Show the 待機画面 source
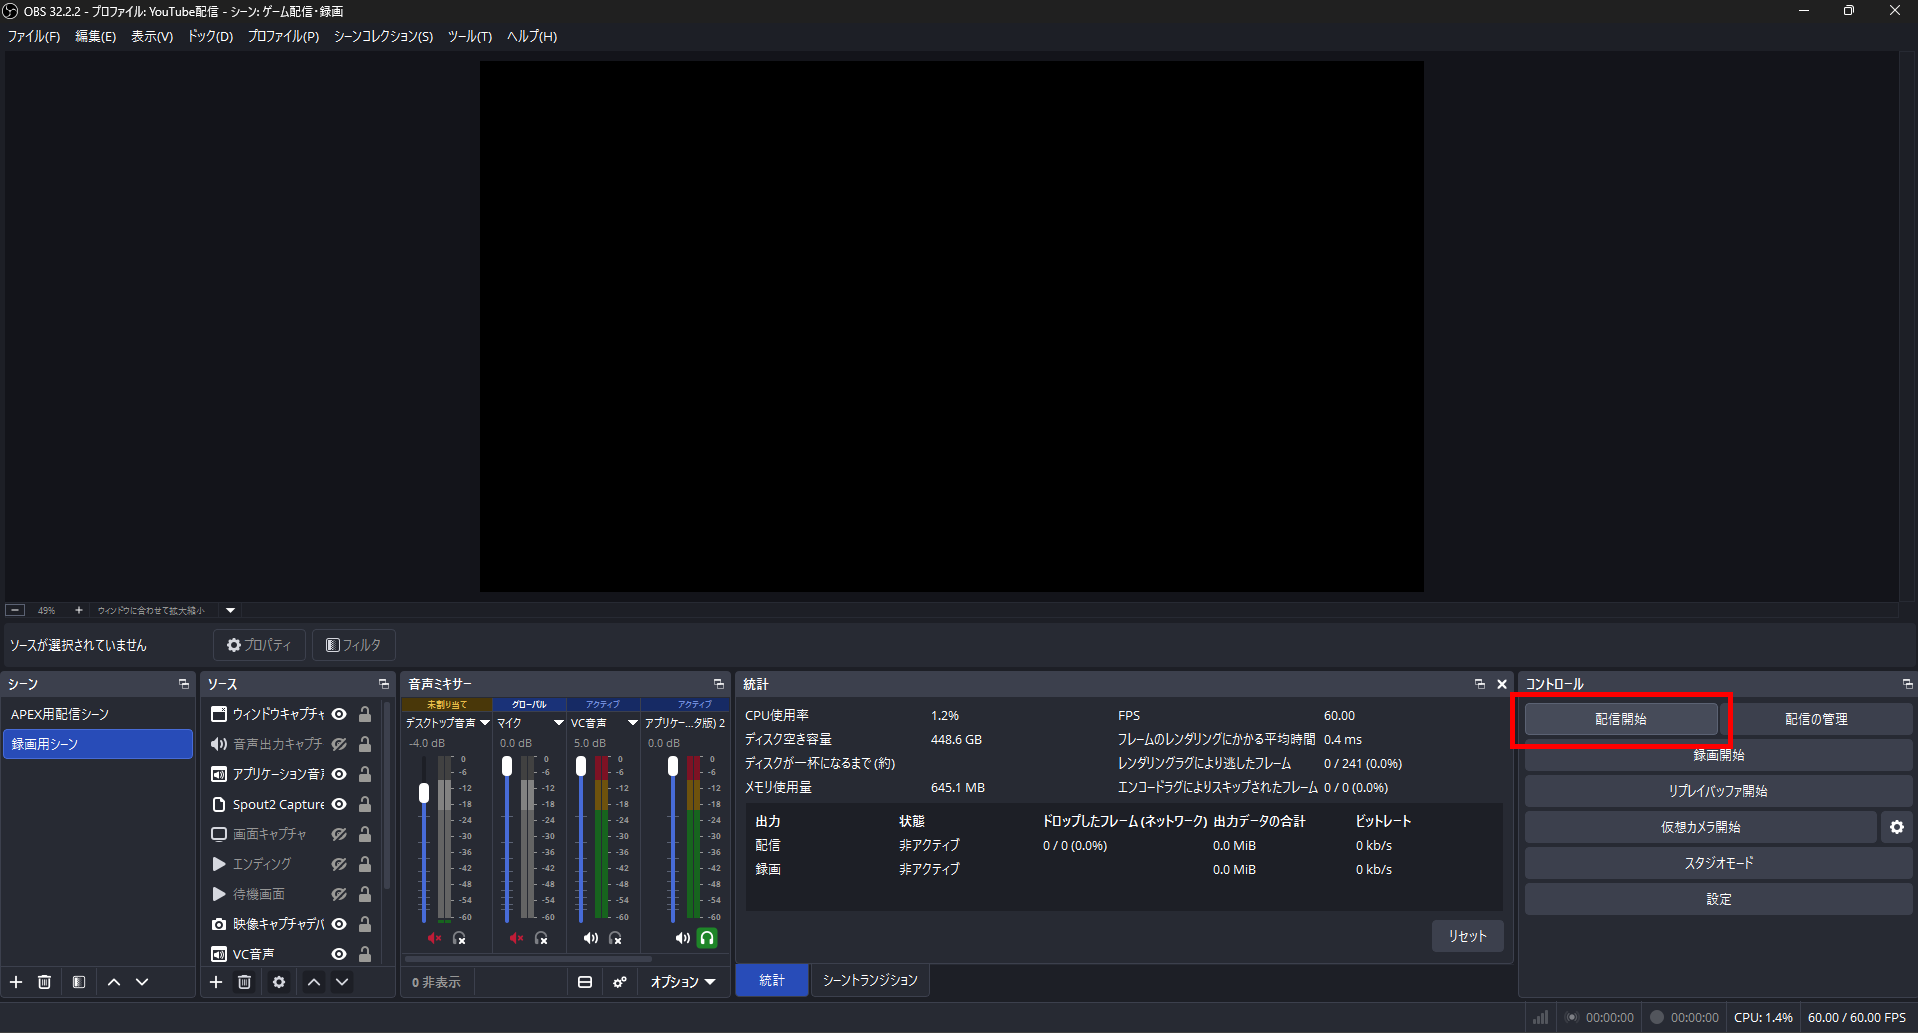 point(339,894)
